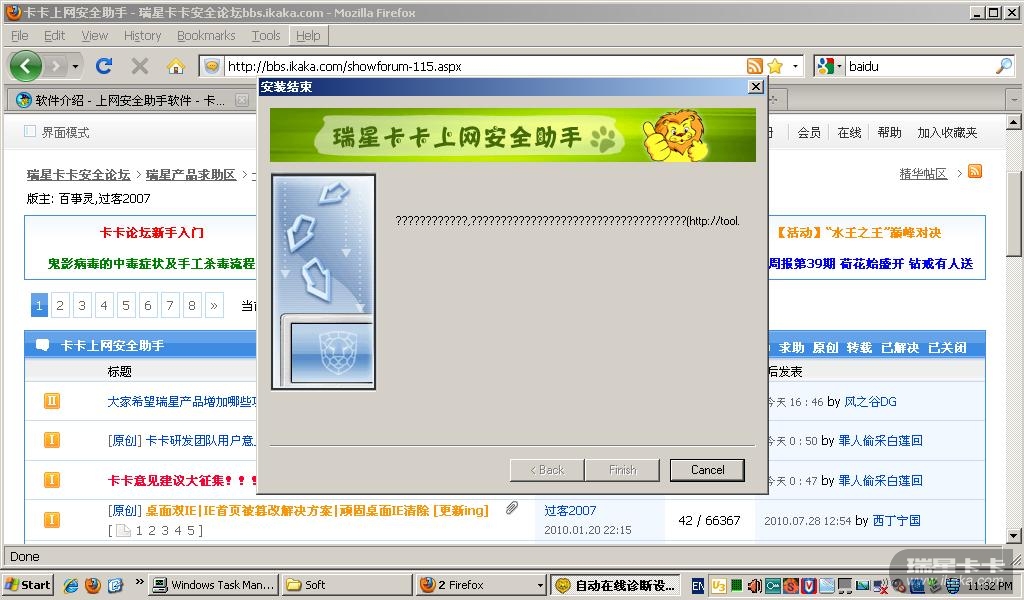The width and height of the screenshot is (1024, 600).
Task: Go to page 5 of the forum
Action: [126, 306]
